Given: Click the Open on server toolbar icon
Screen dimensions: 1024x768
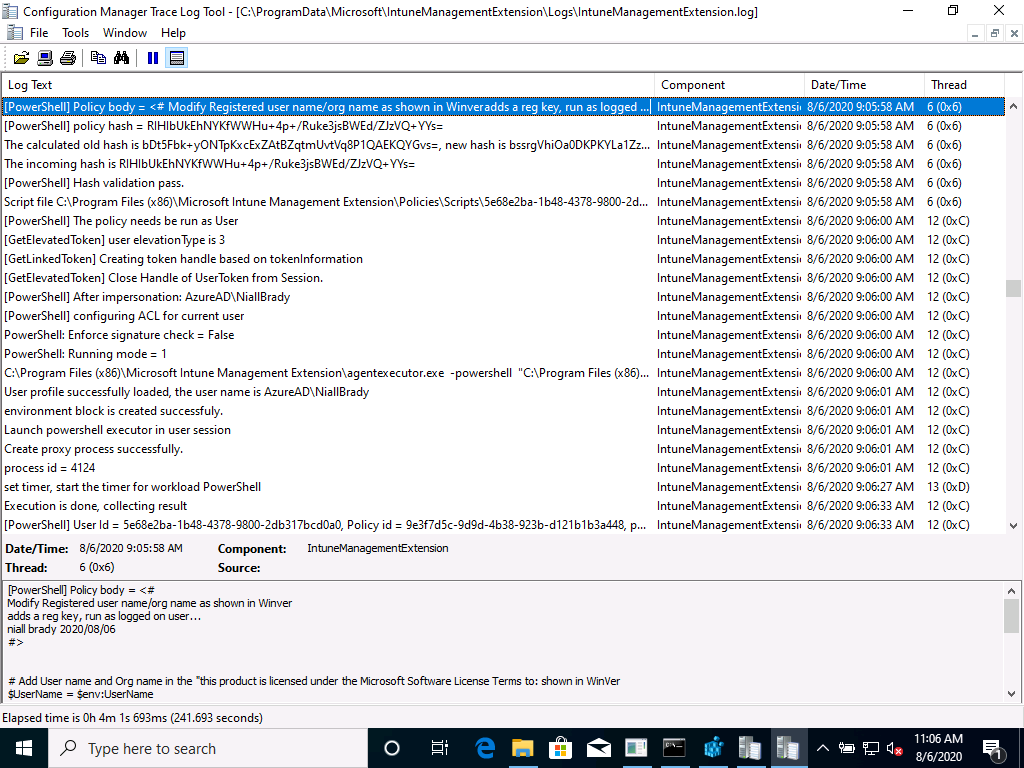Looking at the screenshot, I should point(44,58).
